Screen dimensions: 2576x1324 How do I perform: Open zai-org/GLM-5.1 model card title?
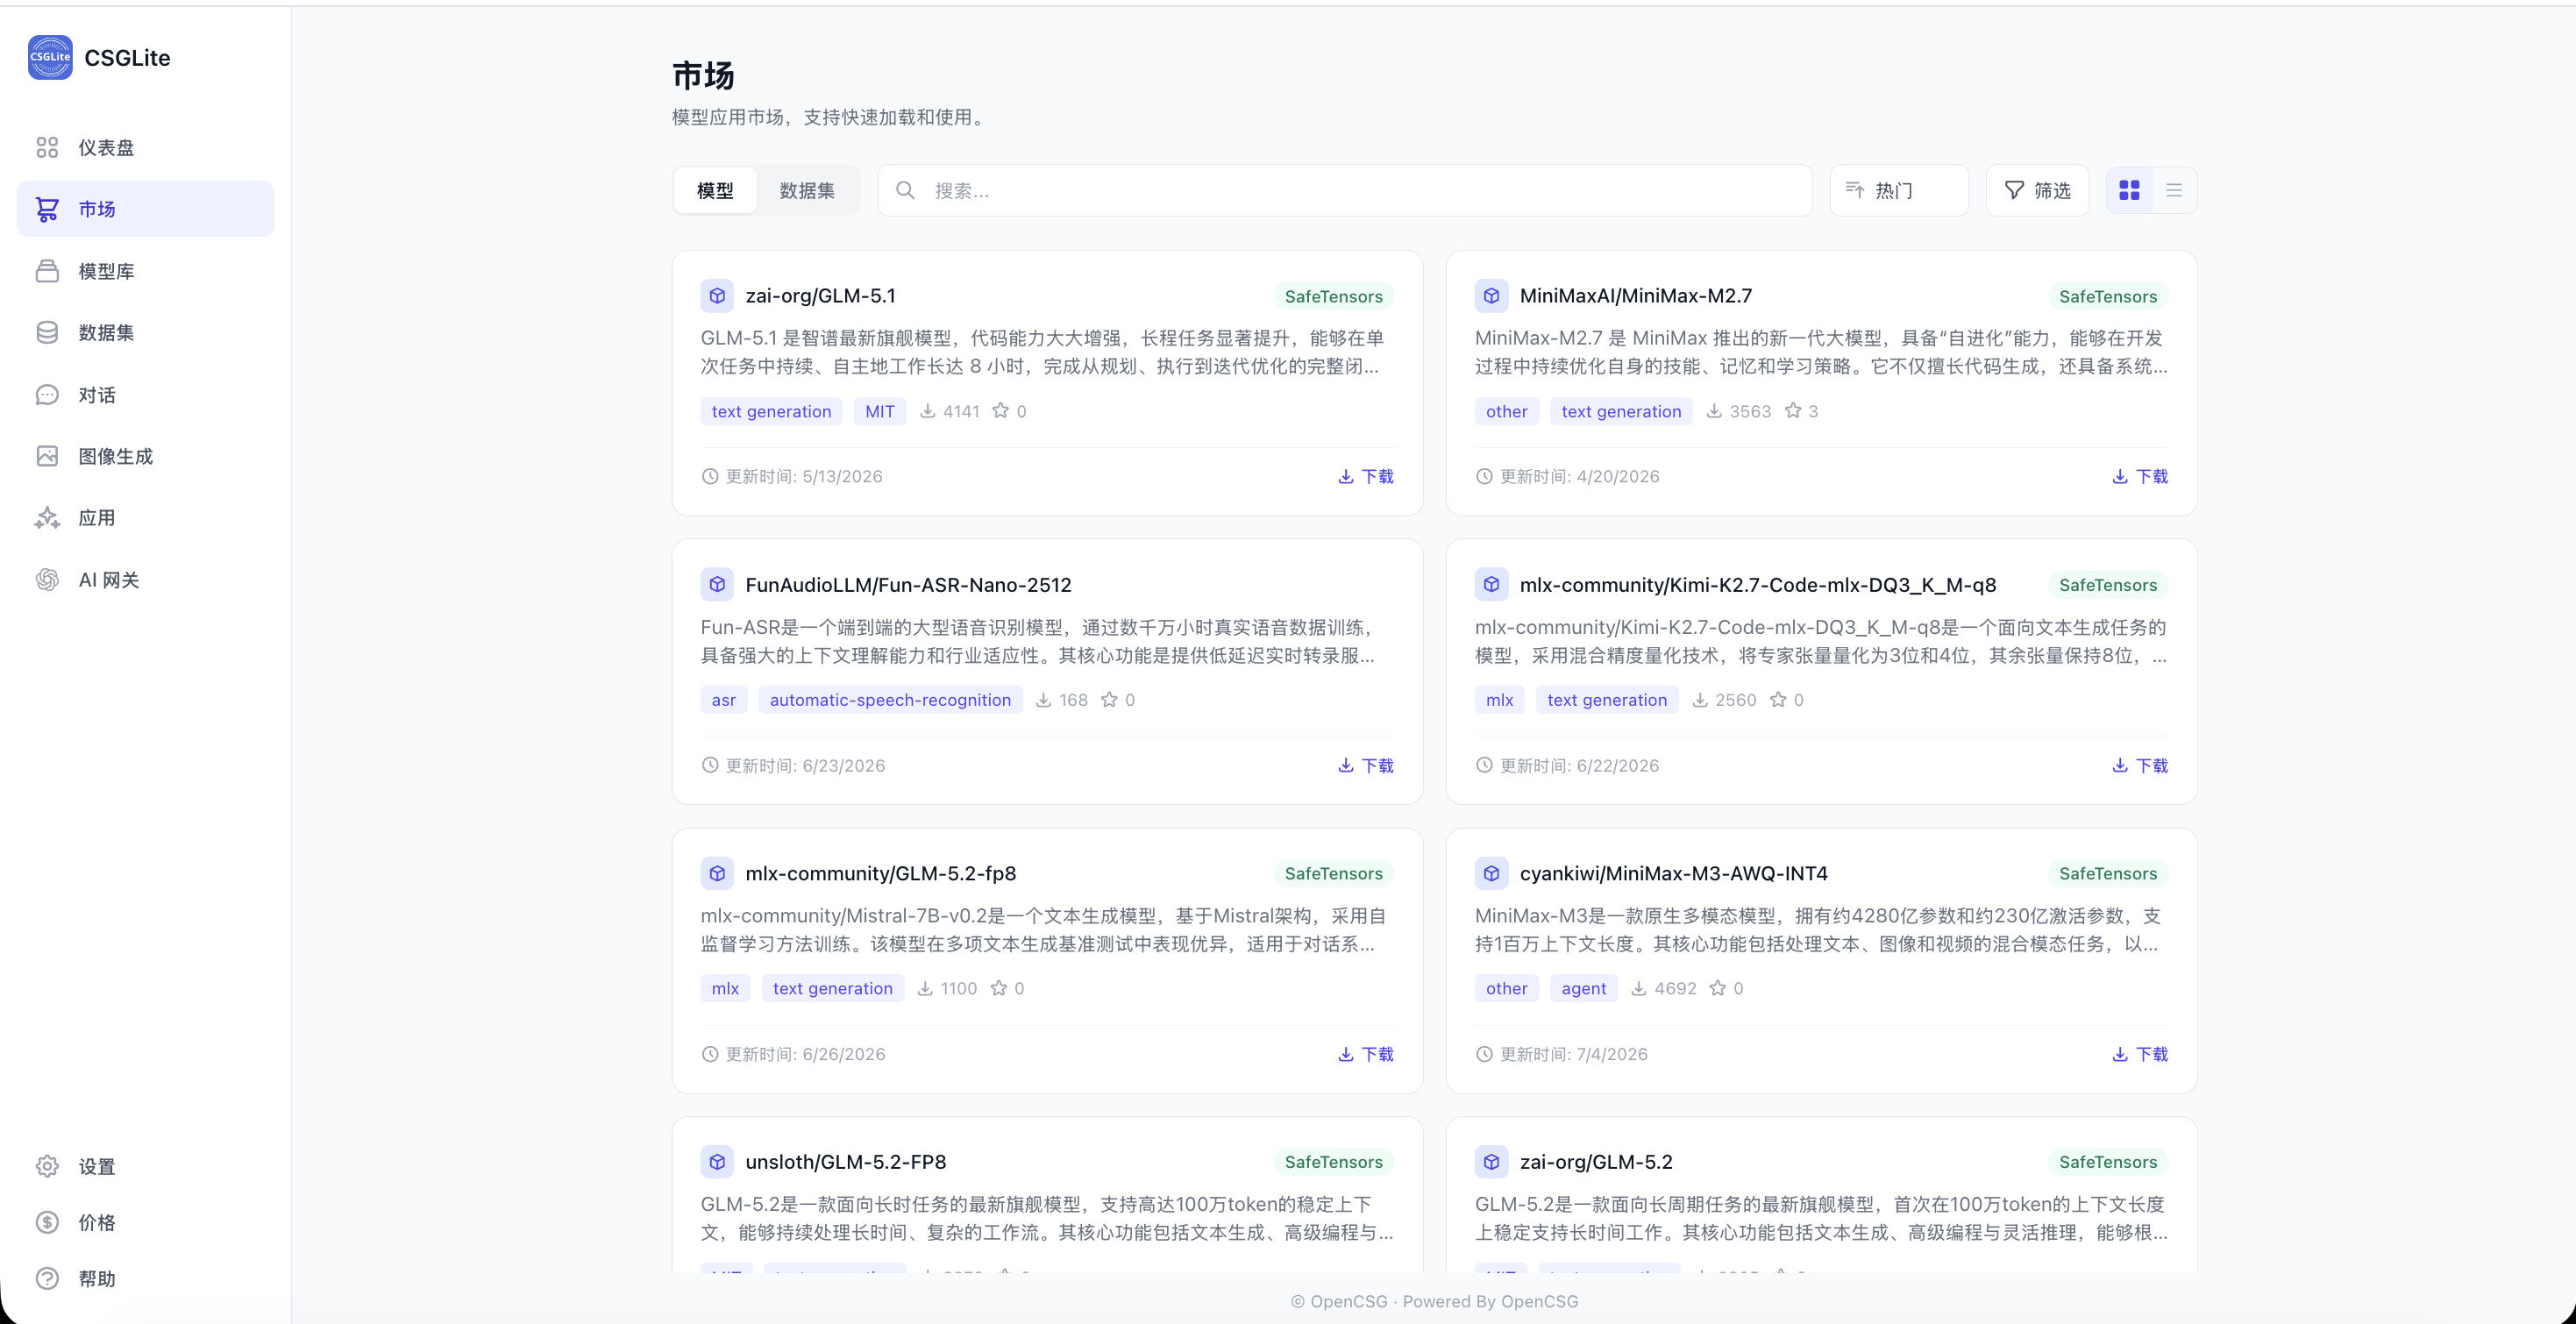[x=820, y=296]
